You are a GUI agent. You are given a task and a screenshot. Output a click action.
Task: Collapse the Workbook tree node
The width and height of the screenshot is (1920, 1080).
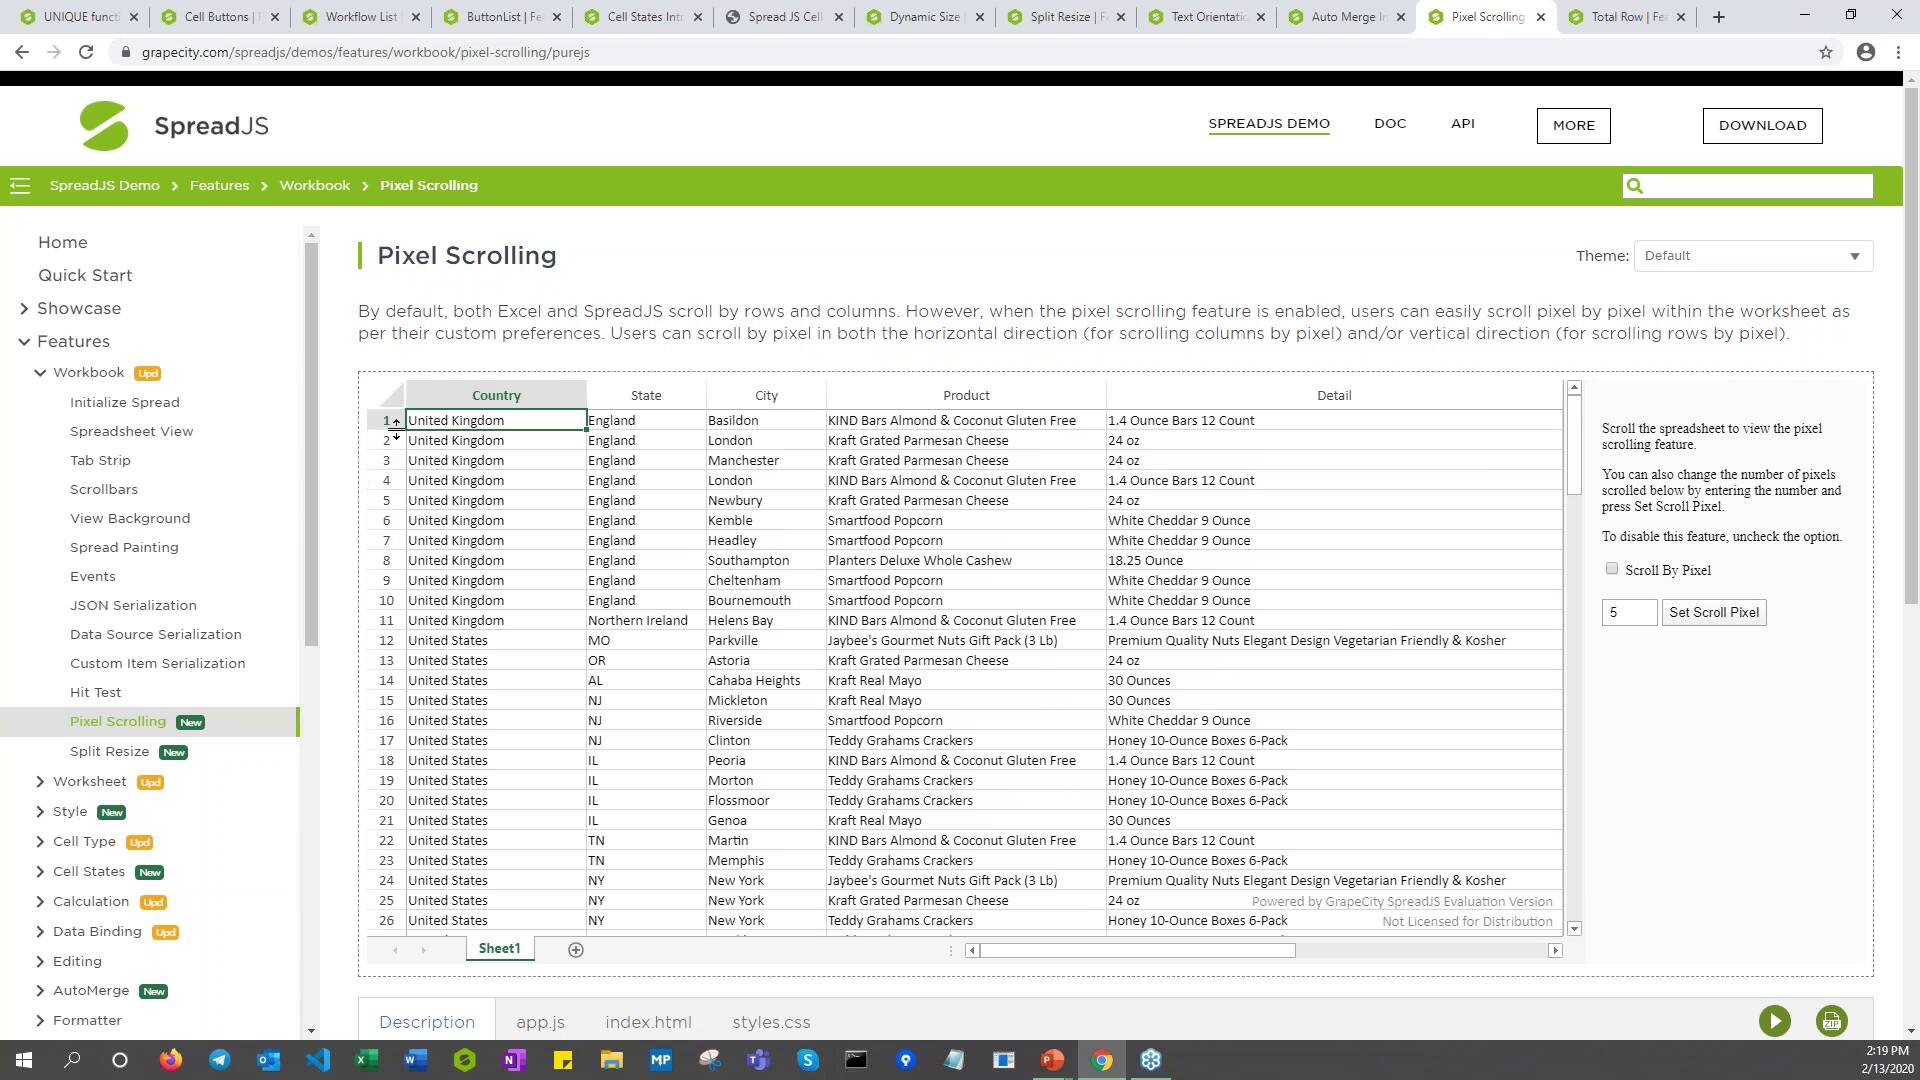(40, 373)
